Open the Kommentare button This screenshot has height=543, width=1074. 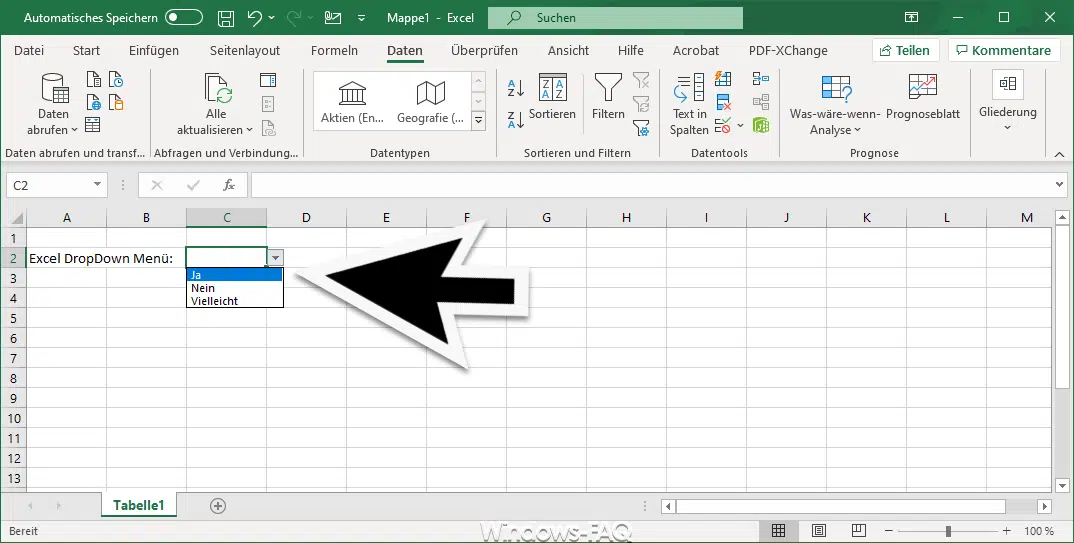1002,51
